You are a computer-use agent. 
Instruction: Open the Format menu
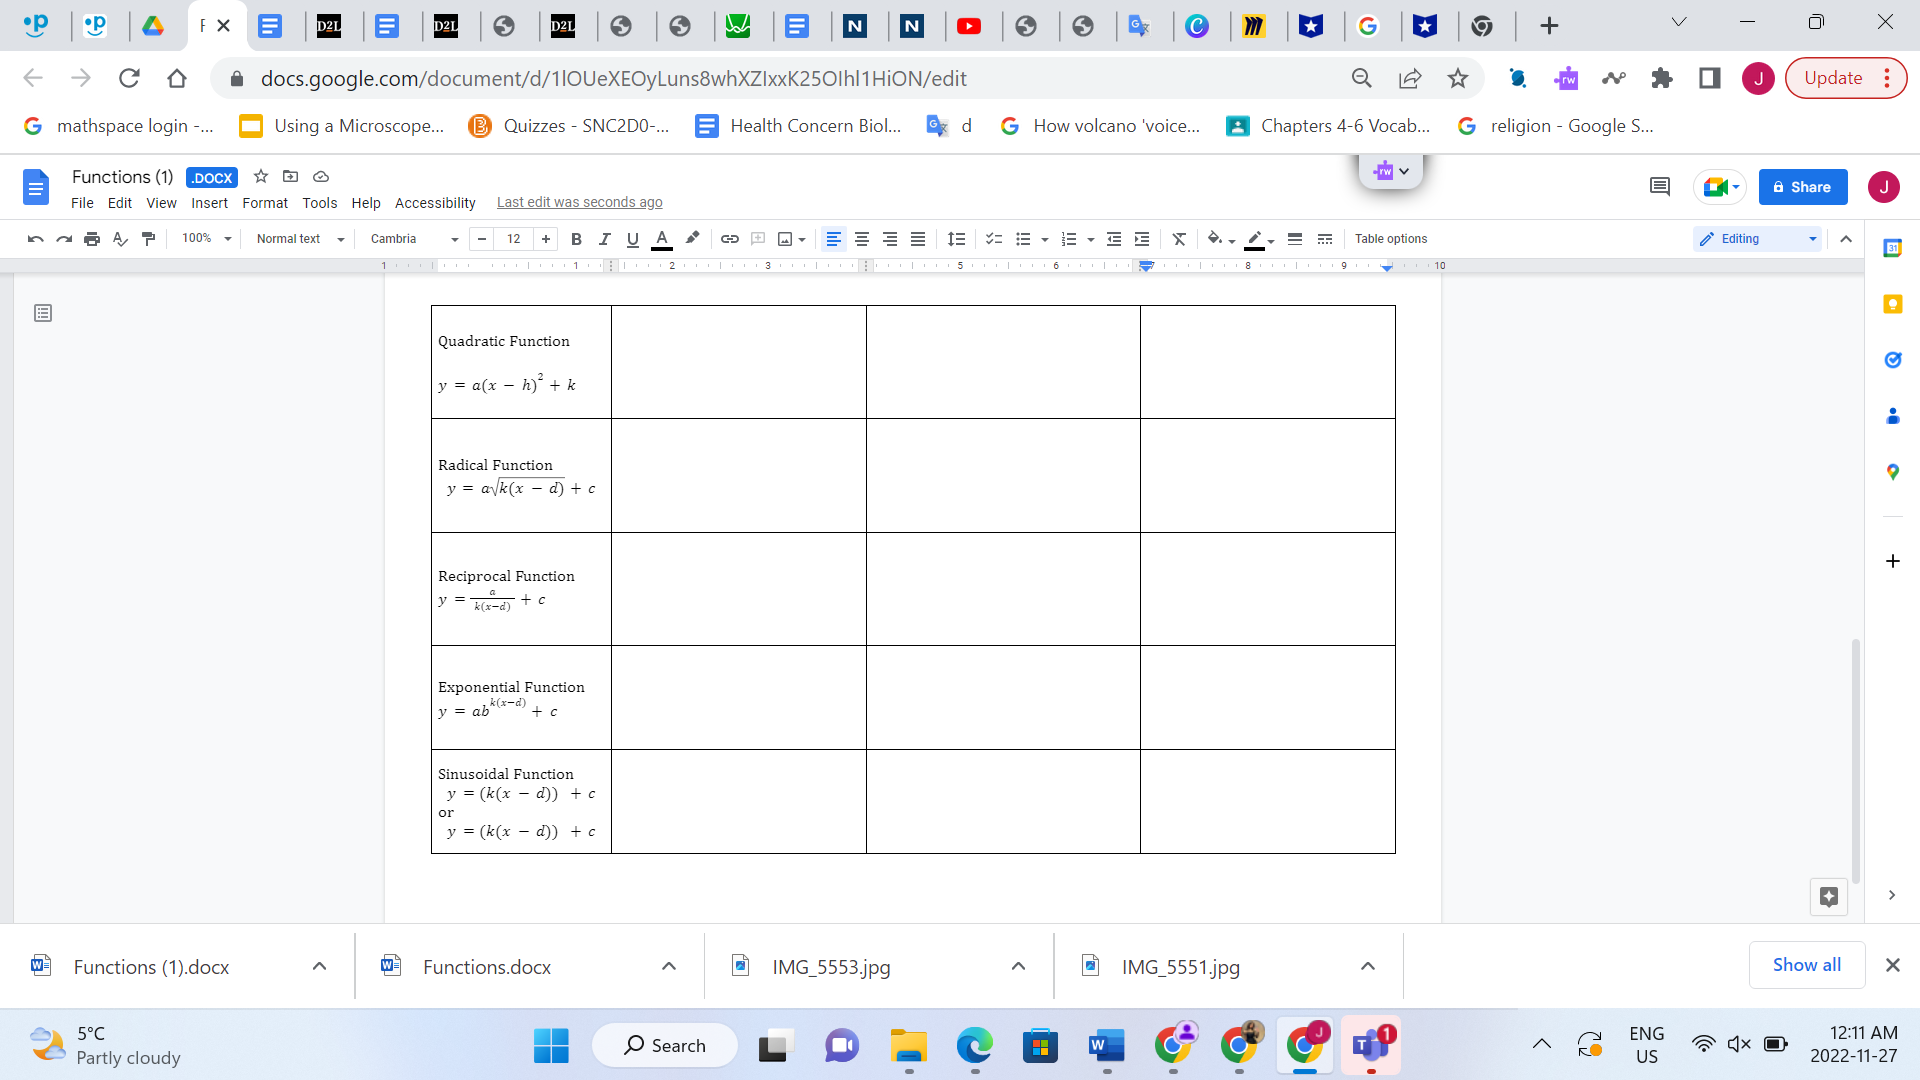click(264, 203)
